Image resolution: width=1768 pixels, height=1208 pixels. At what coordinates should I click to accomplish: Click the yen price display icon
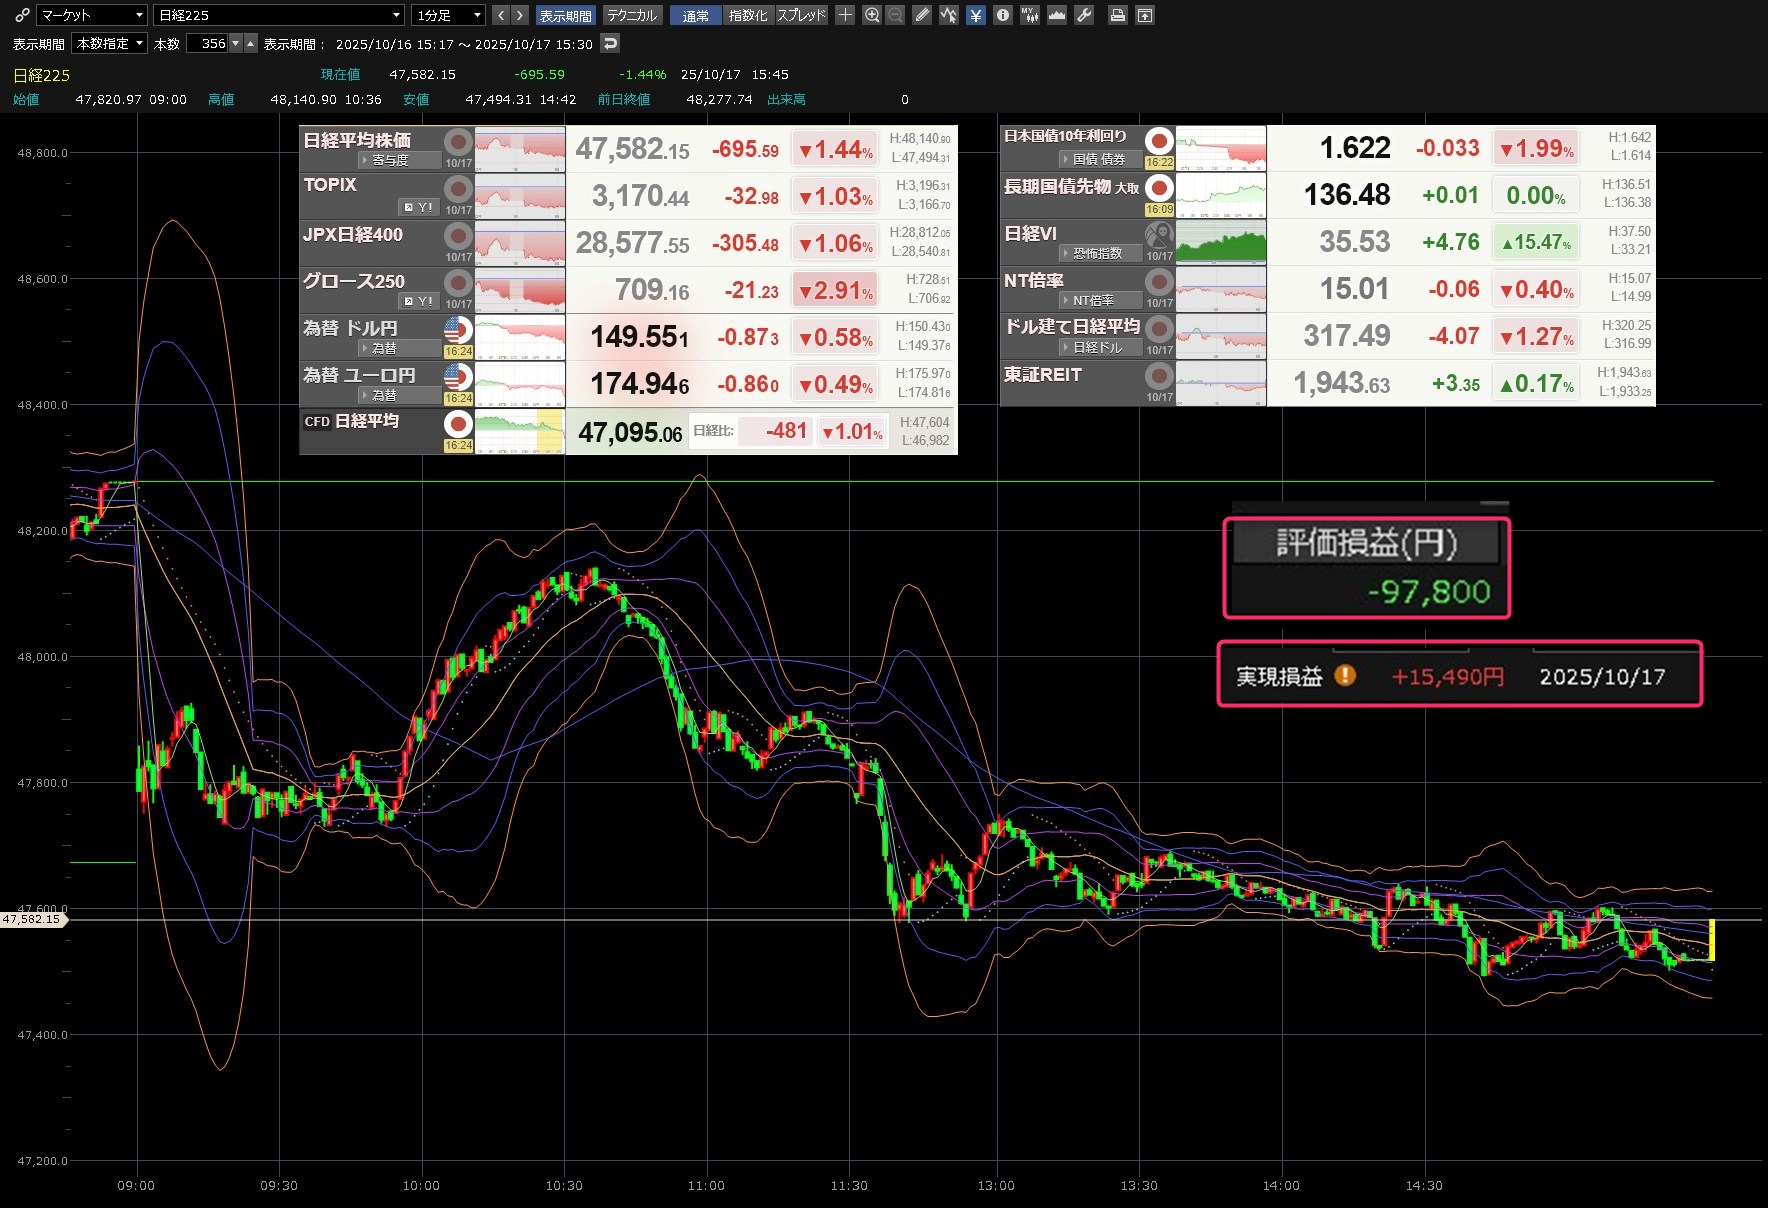(x=976, y=15)
